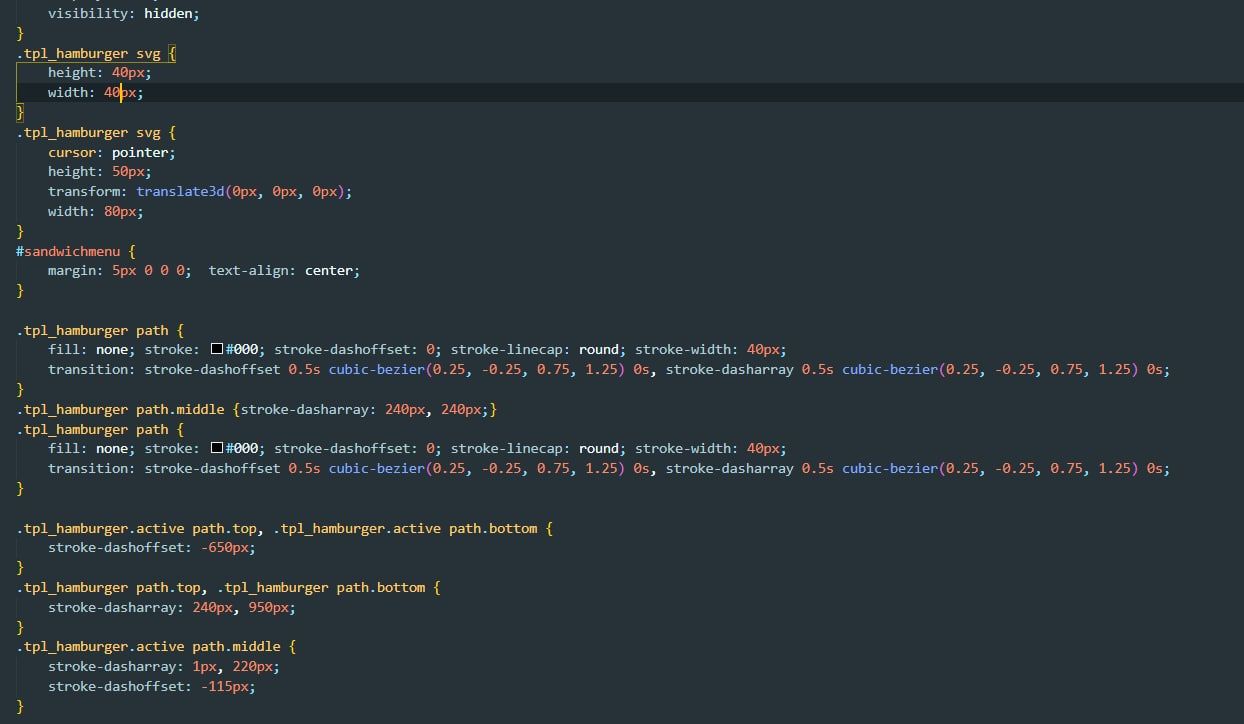Click the '.tpl_hamburger path.top' selector without .active

click(x=108, y=587)
